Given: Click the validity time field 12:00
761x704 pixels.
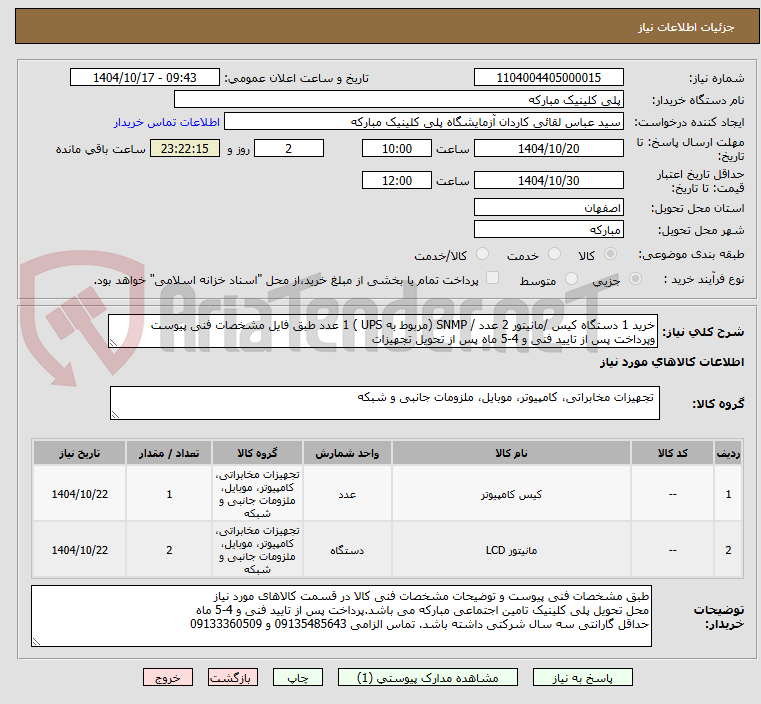Looking at the screenshot, I should (x=397, y=180).
